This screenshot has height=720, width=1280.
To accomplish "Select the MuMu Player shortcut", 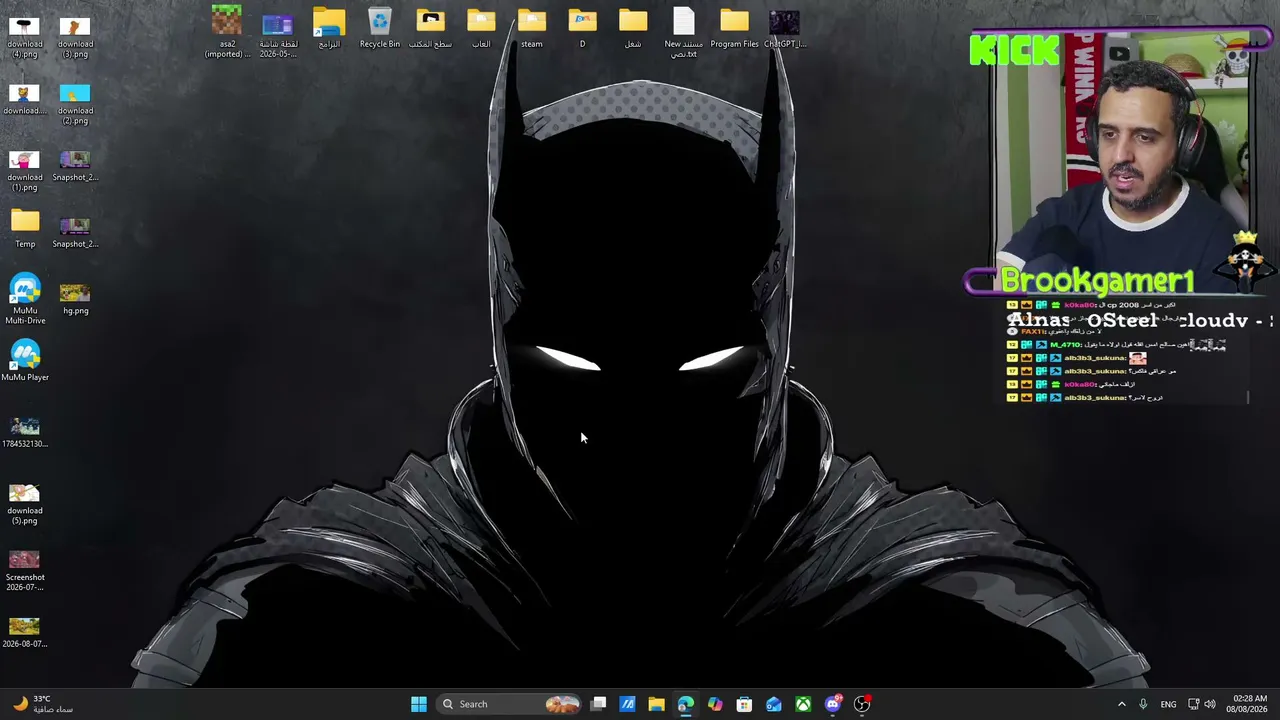I will coord(24,362).
